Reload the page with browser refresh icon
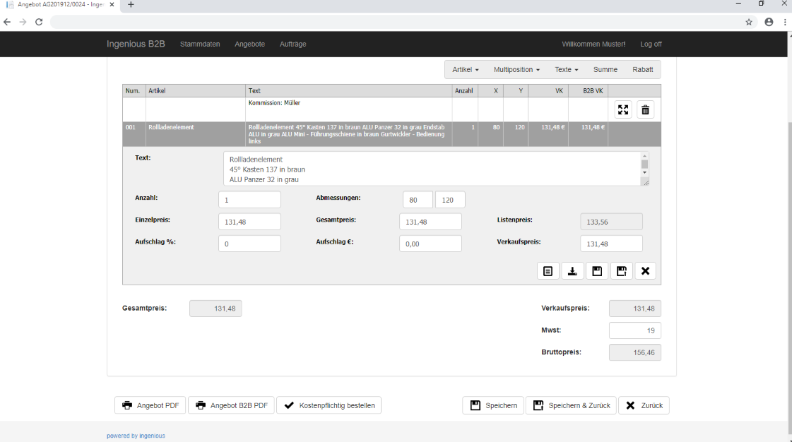Image resolution: width=792 pixels, height=442 pixels. 39,22
